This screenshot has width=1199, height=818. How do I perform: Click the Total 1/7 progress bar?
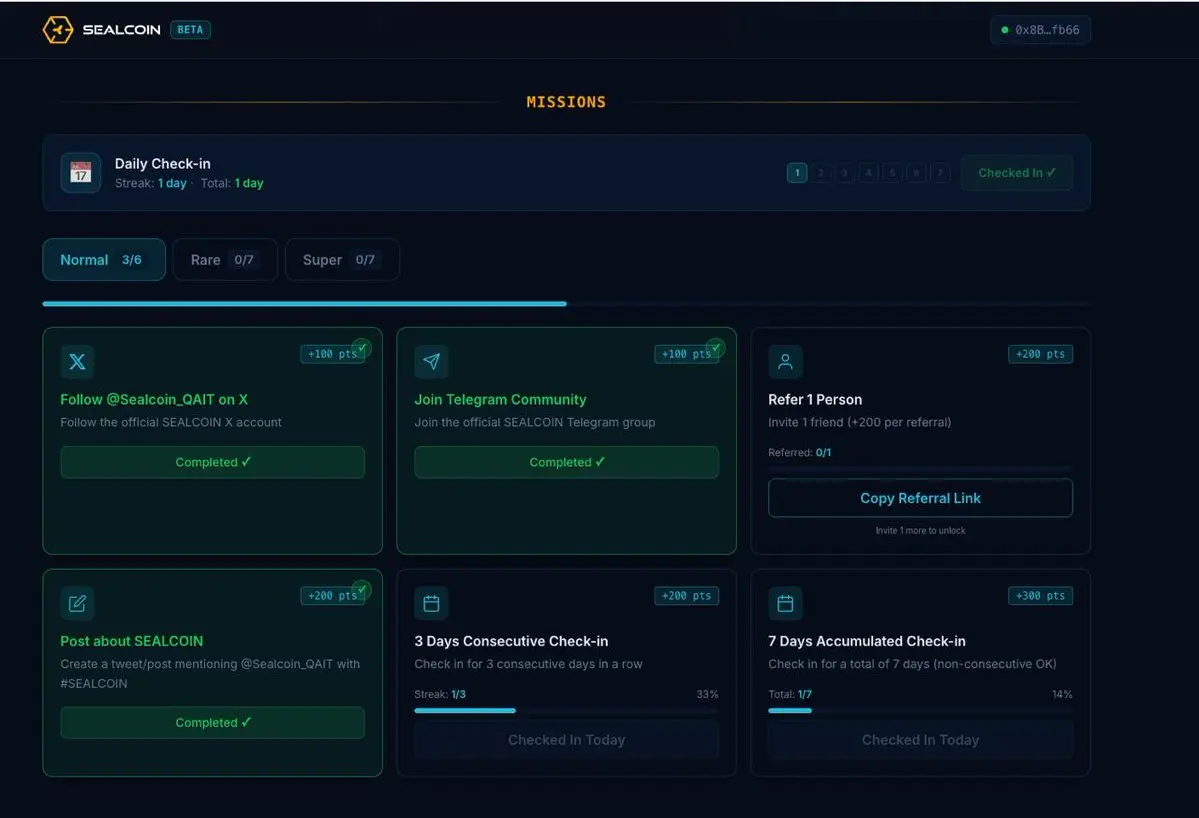[x=921, y=710]
